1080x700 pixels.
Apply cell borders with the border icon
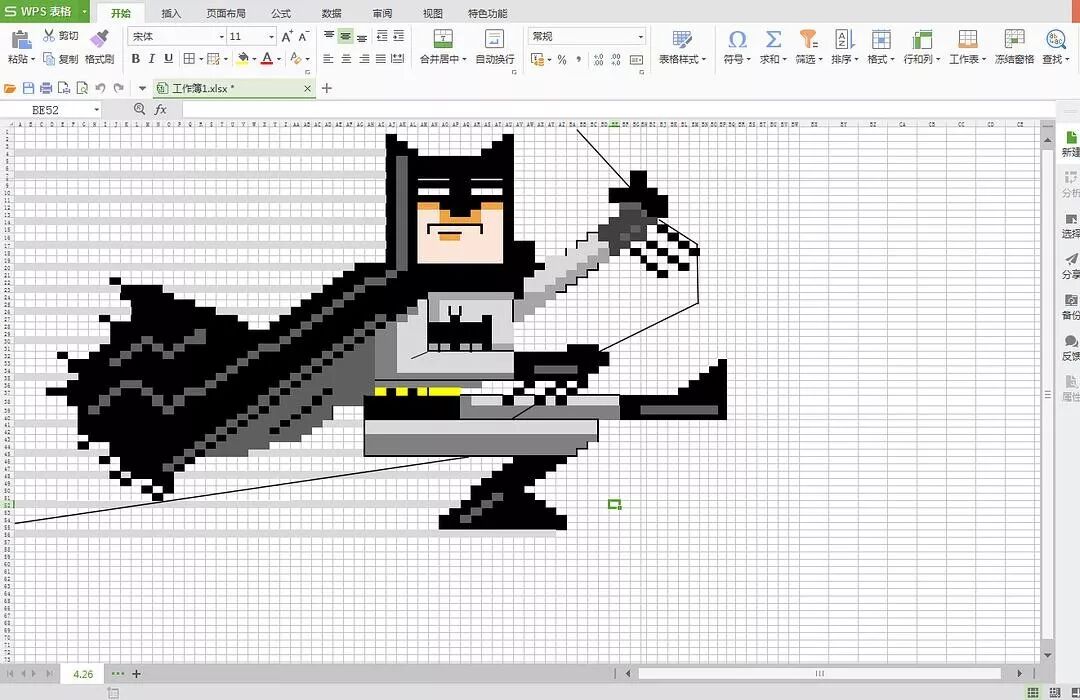(189, 59)
